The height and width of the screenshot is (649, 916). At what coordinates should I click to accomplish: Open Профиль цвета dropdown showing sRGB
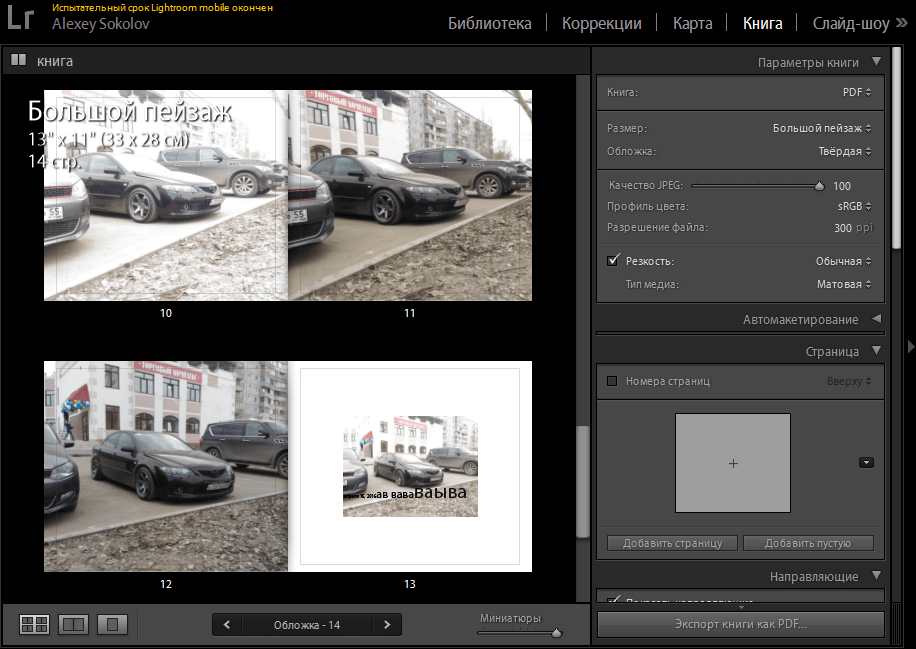click(854, 206)
